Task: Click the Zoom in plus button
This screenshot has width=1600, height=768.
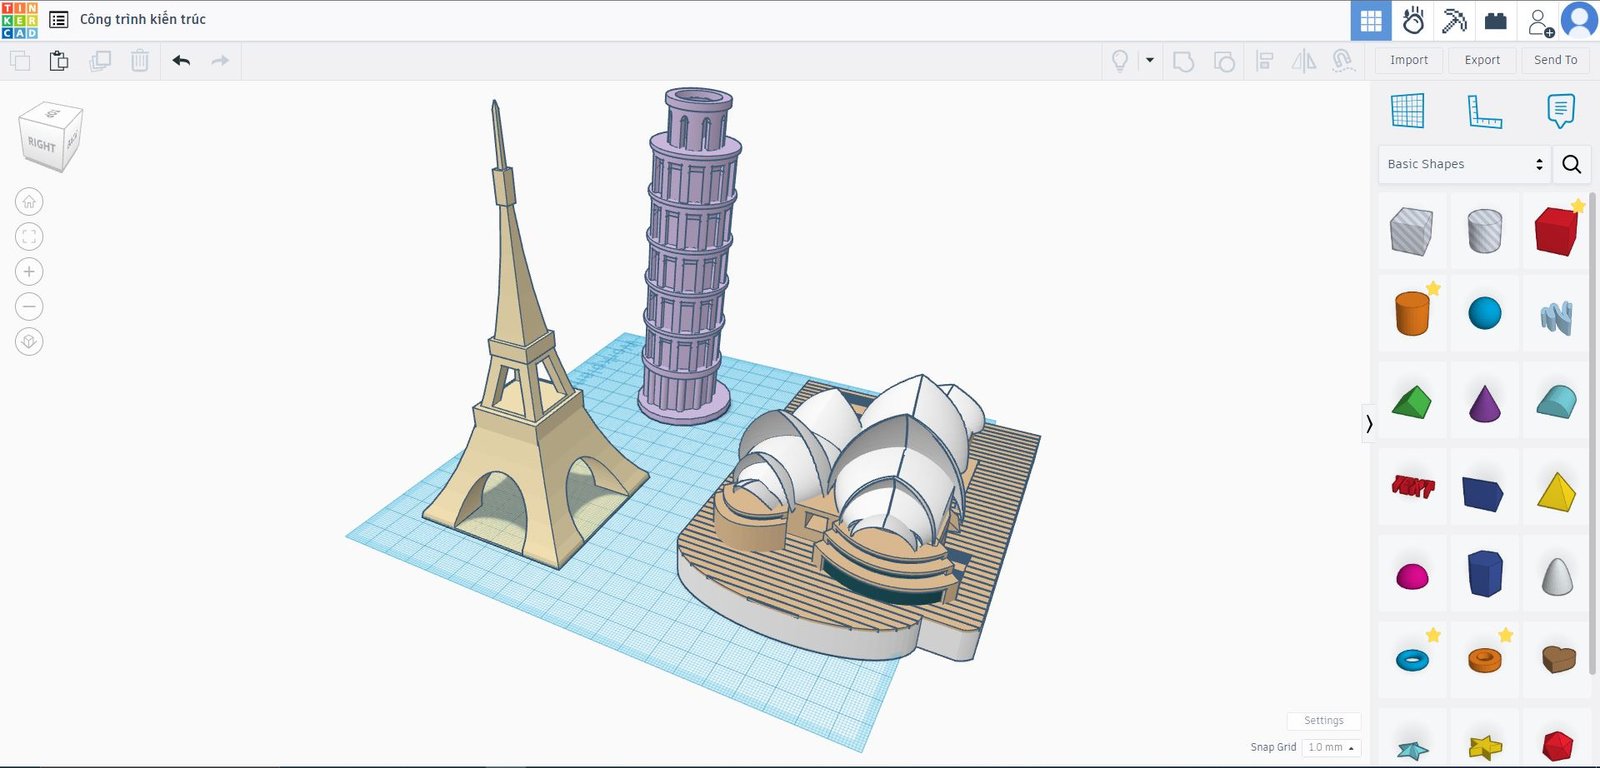Action: [x=29, y=272]
